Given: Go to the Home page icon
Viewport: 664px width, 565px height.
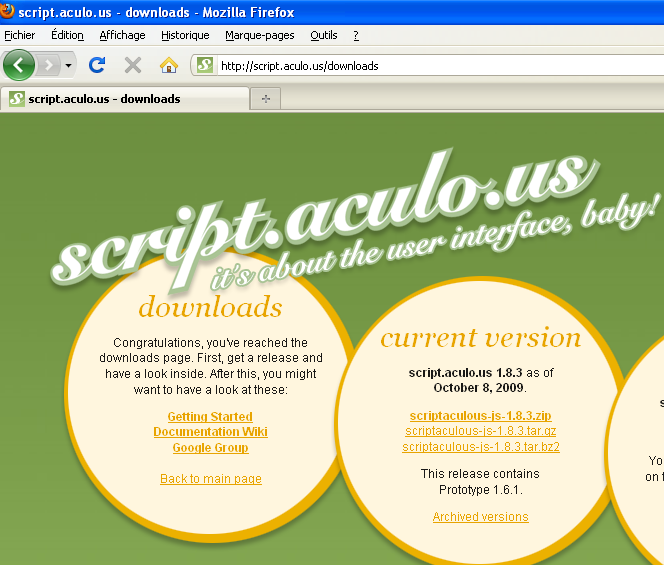Looking at the screenshot, I should (x=169, y=65).
